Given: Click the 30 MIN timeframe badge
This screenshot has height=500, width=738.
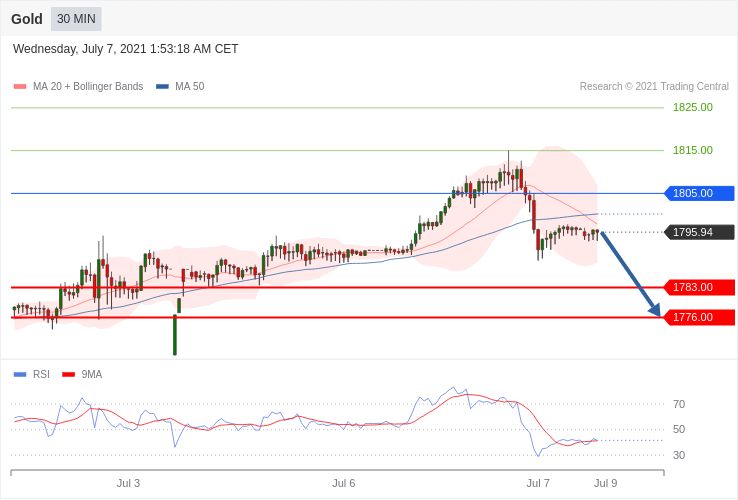Looking at the screenshot, I should pyautogui.click(x=76, y=19).
